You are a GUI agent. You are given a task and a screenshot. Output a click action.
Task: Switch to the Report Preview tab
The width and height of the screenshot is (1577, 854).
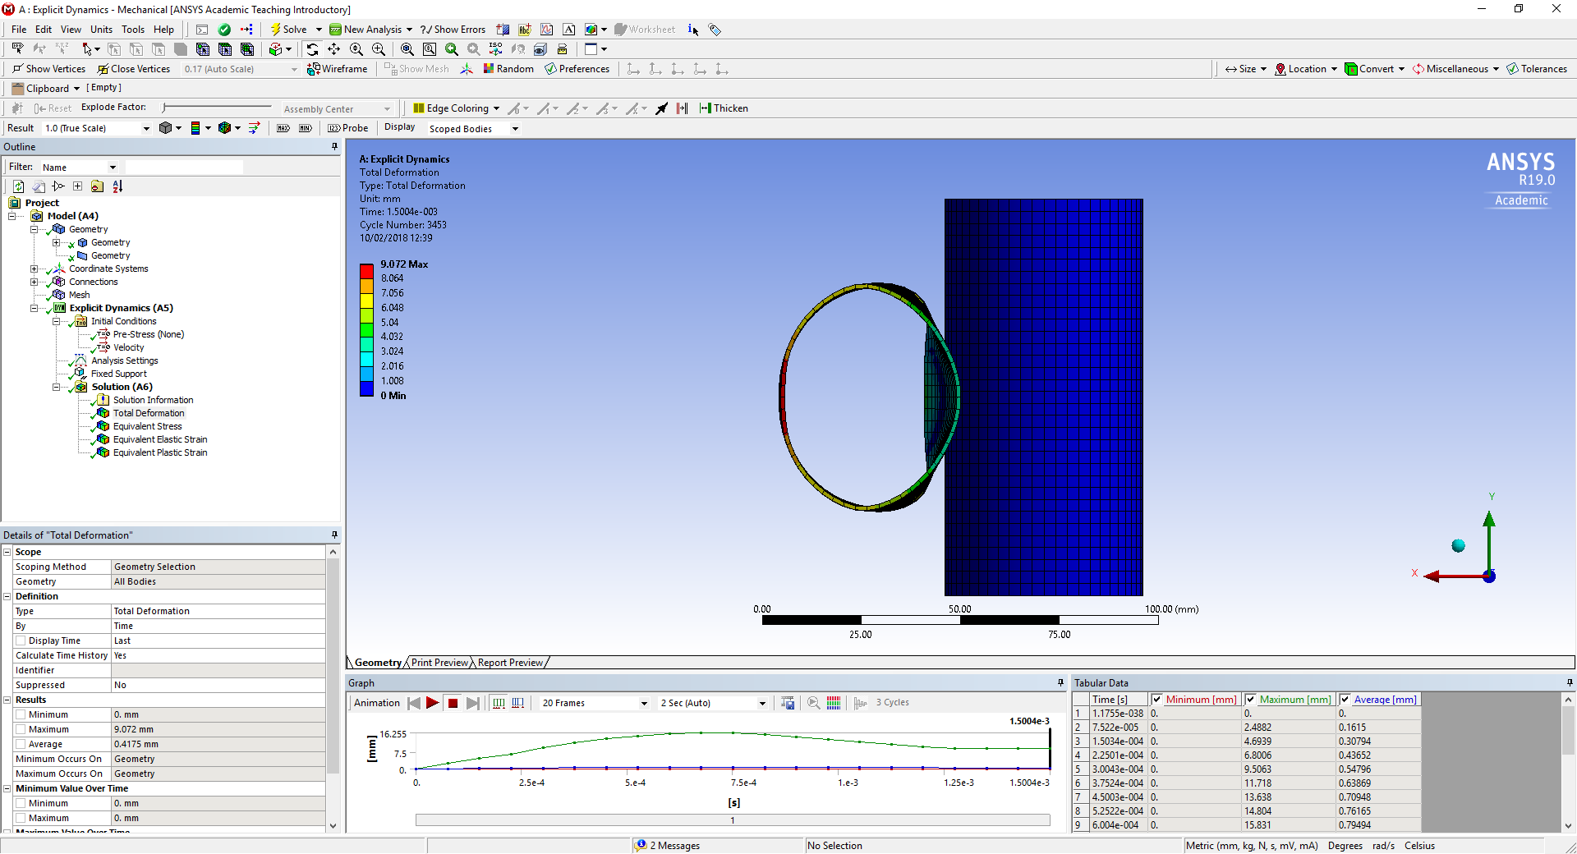(x=510, y=663)
